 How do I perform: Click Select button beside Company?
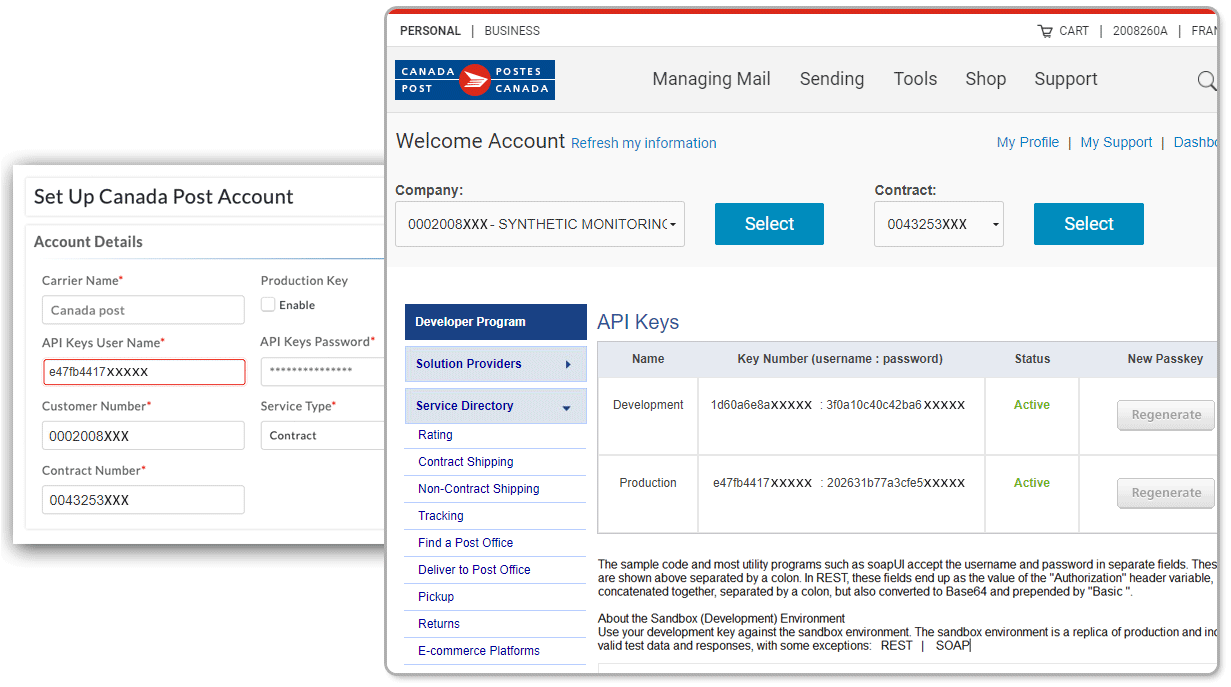[769, 224]
